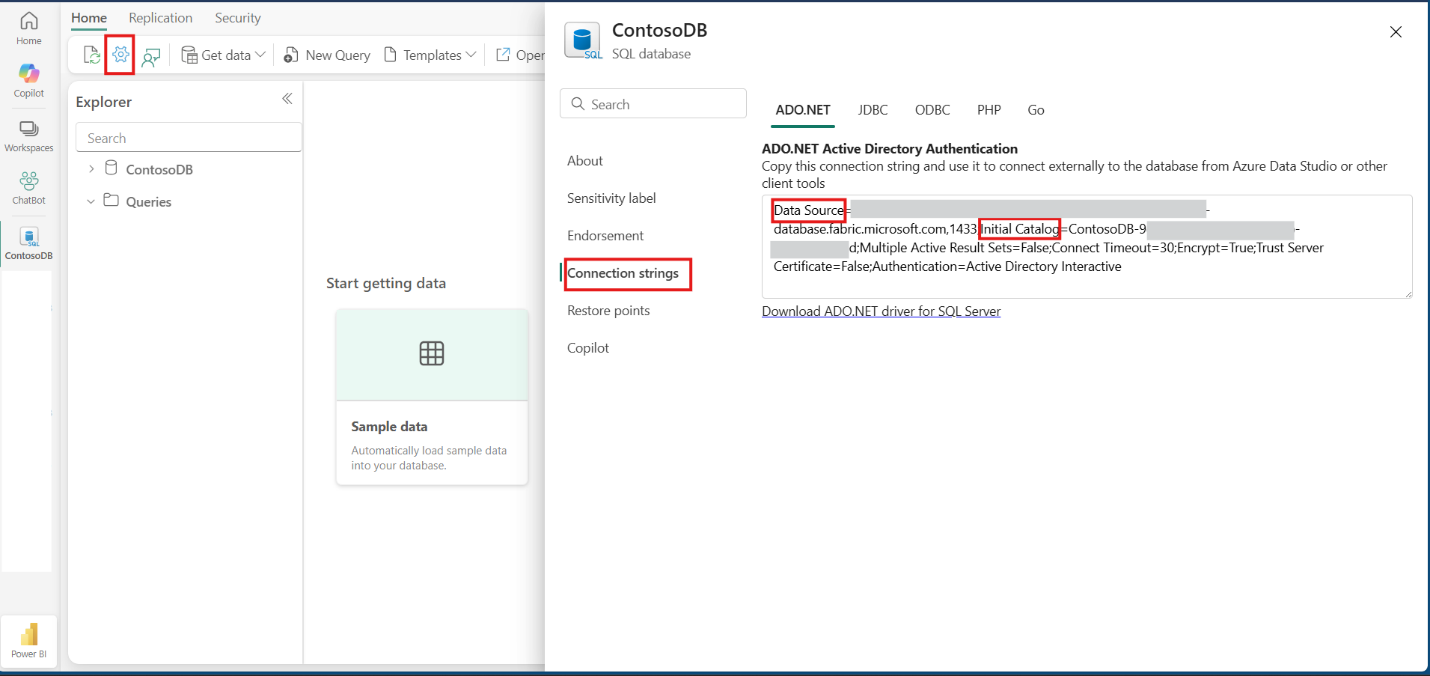Screen dimensions: 1430x676
Task: Click inside the connection string text box
Action: pyautogui.click(x=1087, y=247)
